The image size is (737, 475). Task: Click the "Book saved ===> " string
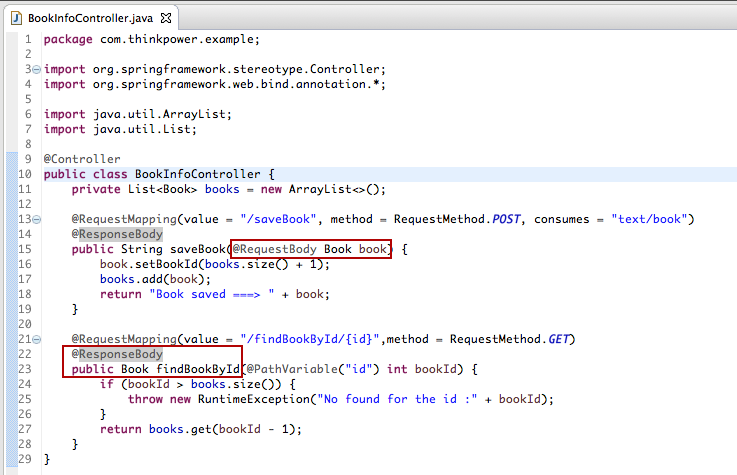coord(212,294)
